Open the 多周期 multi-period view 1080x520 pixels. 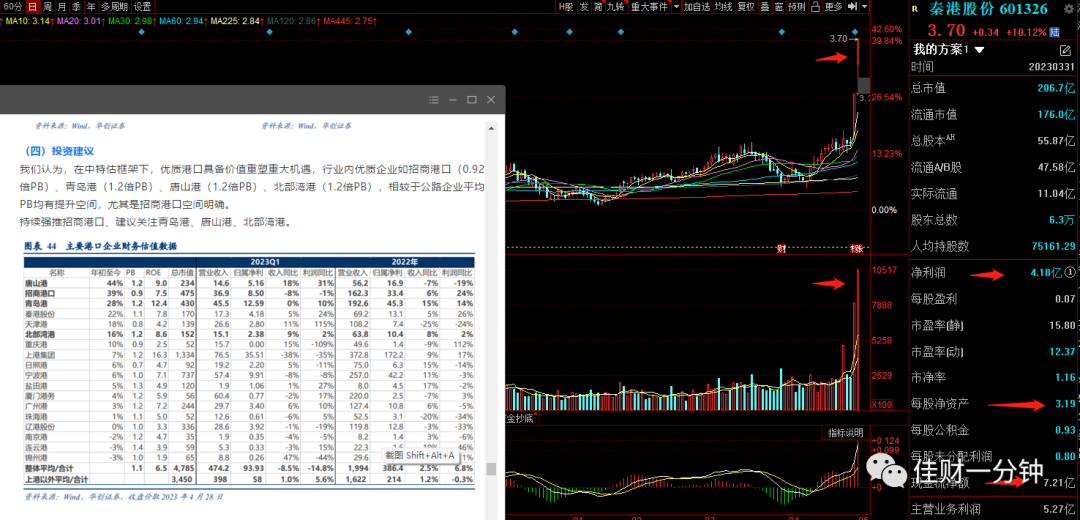(x=114, y=7)
